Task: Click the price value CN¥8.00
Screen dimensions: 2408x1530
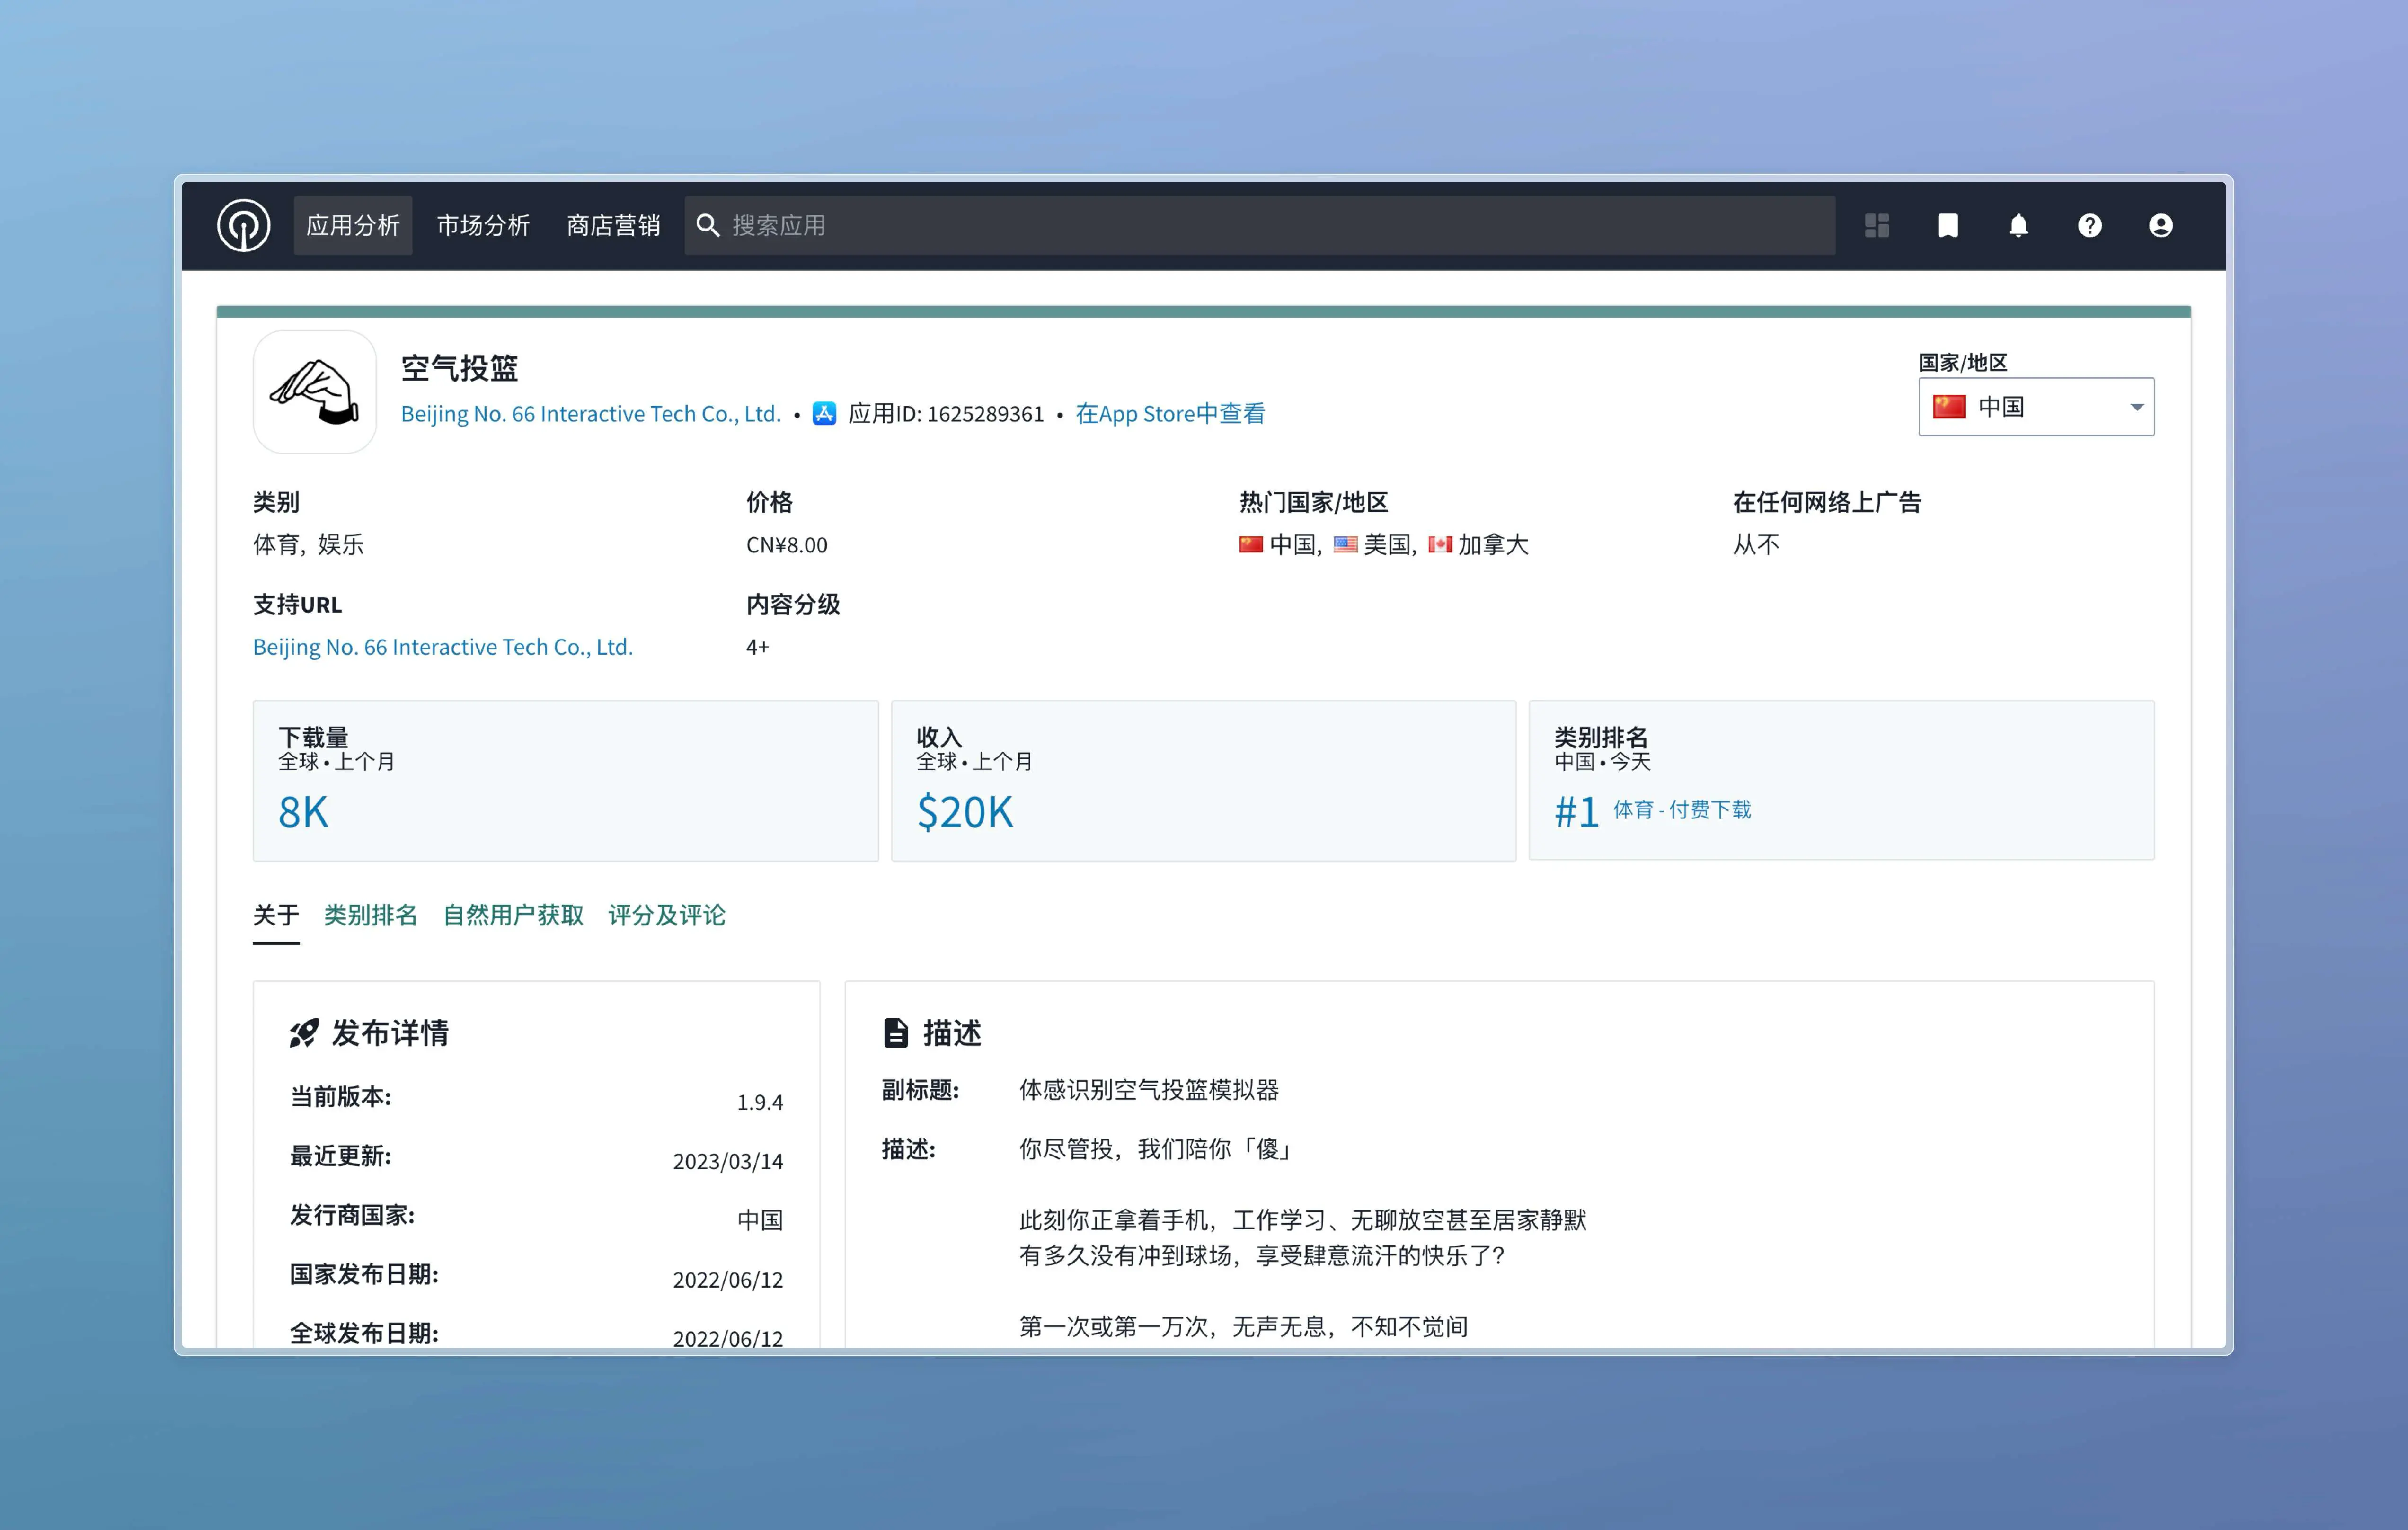Action: click(787, 545)
